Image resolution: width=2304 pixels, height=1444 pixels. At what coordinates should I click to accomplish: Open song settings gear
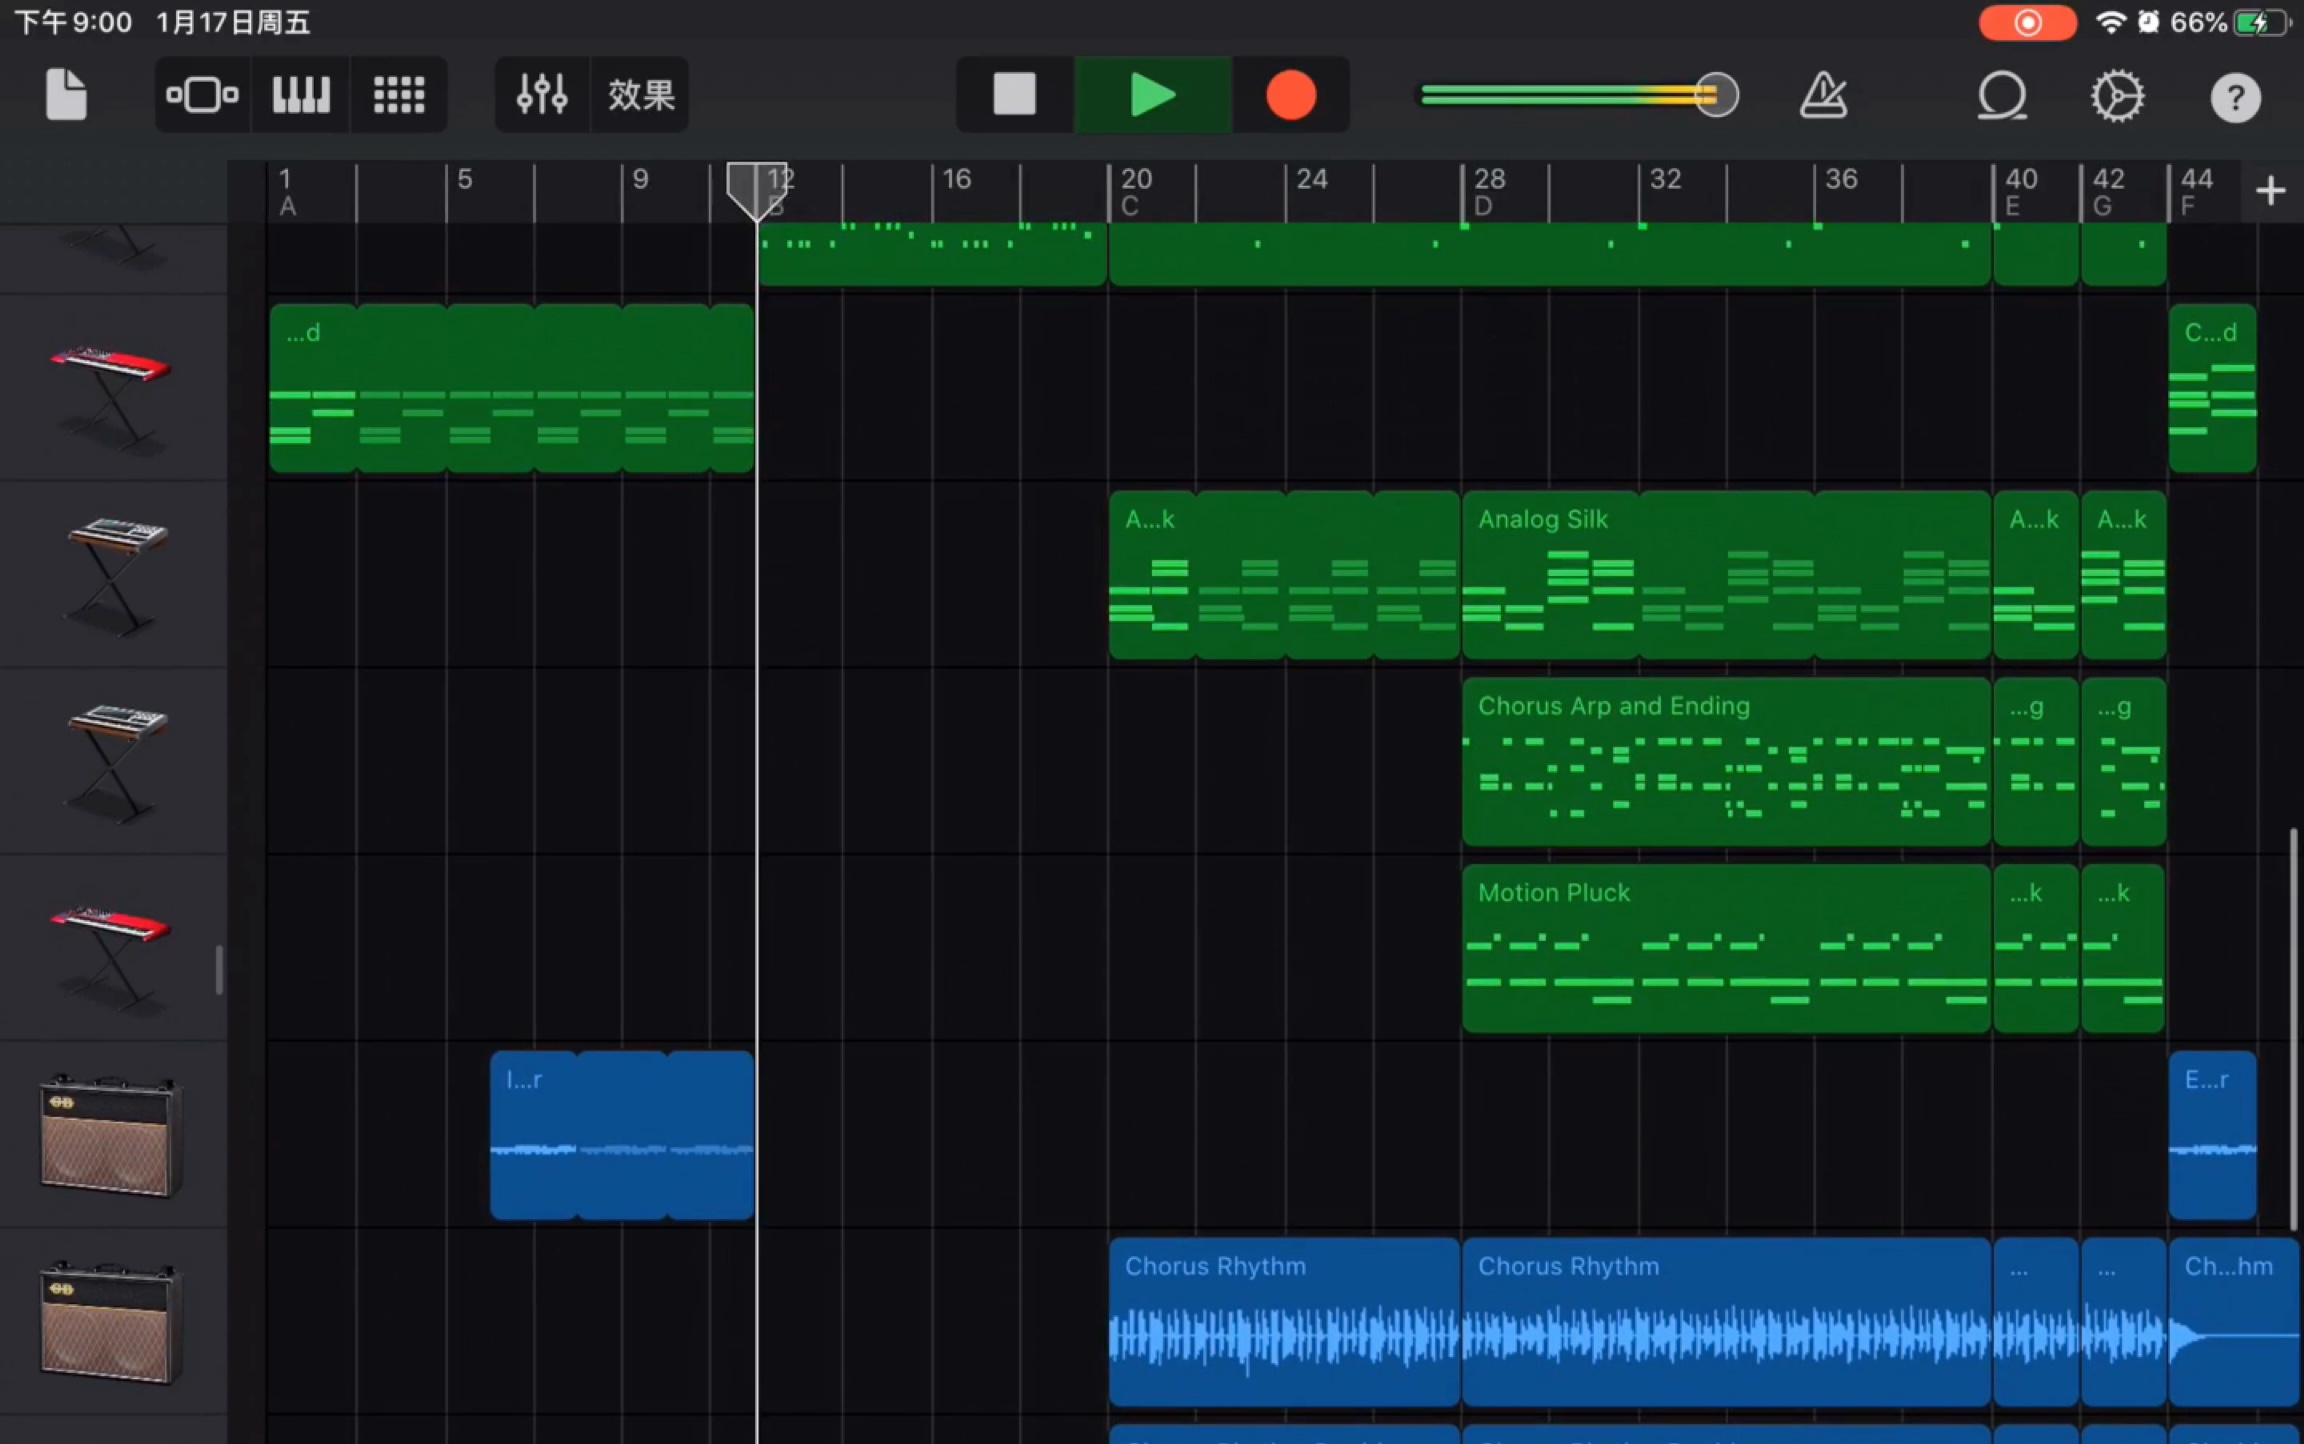pos(2117,96)
